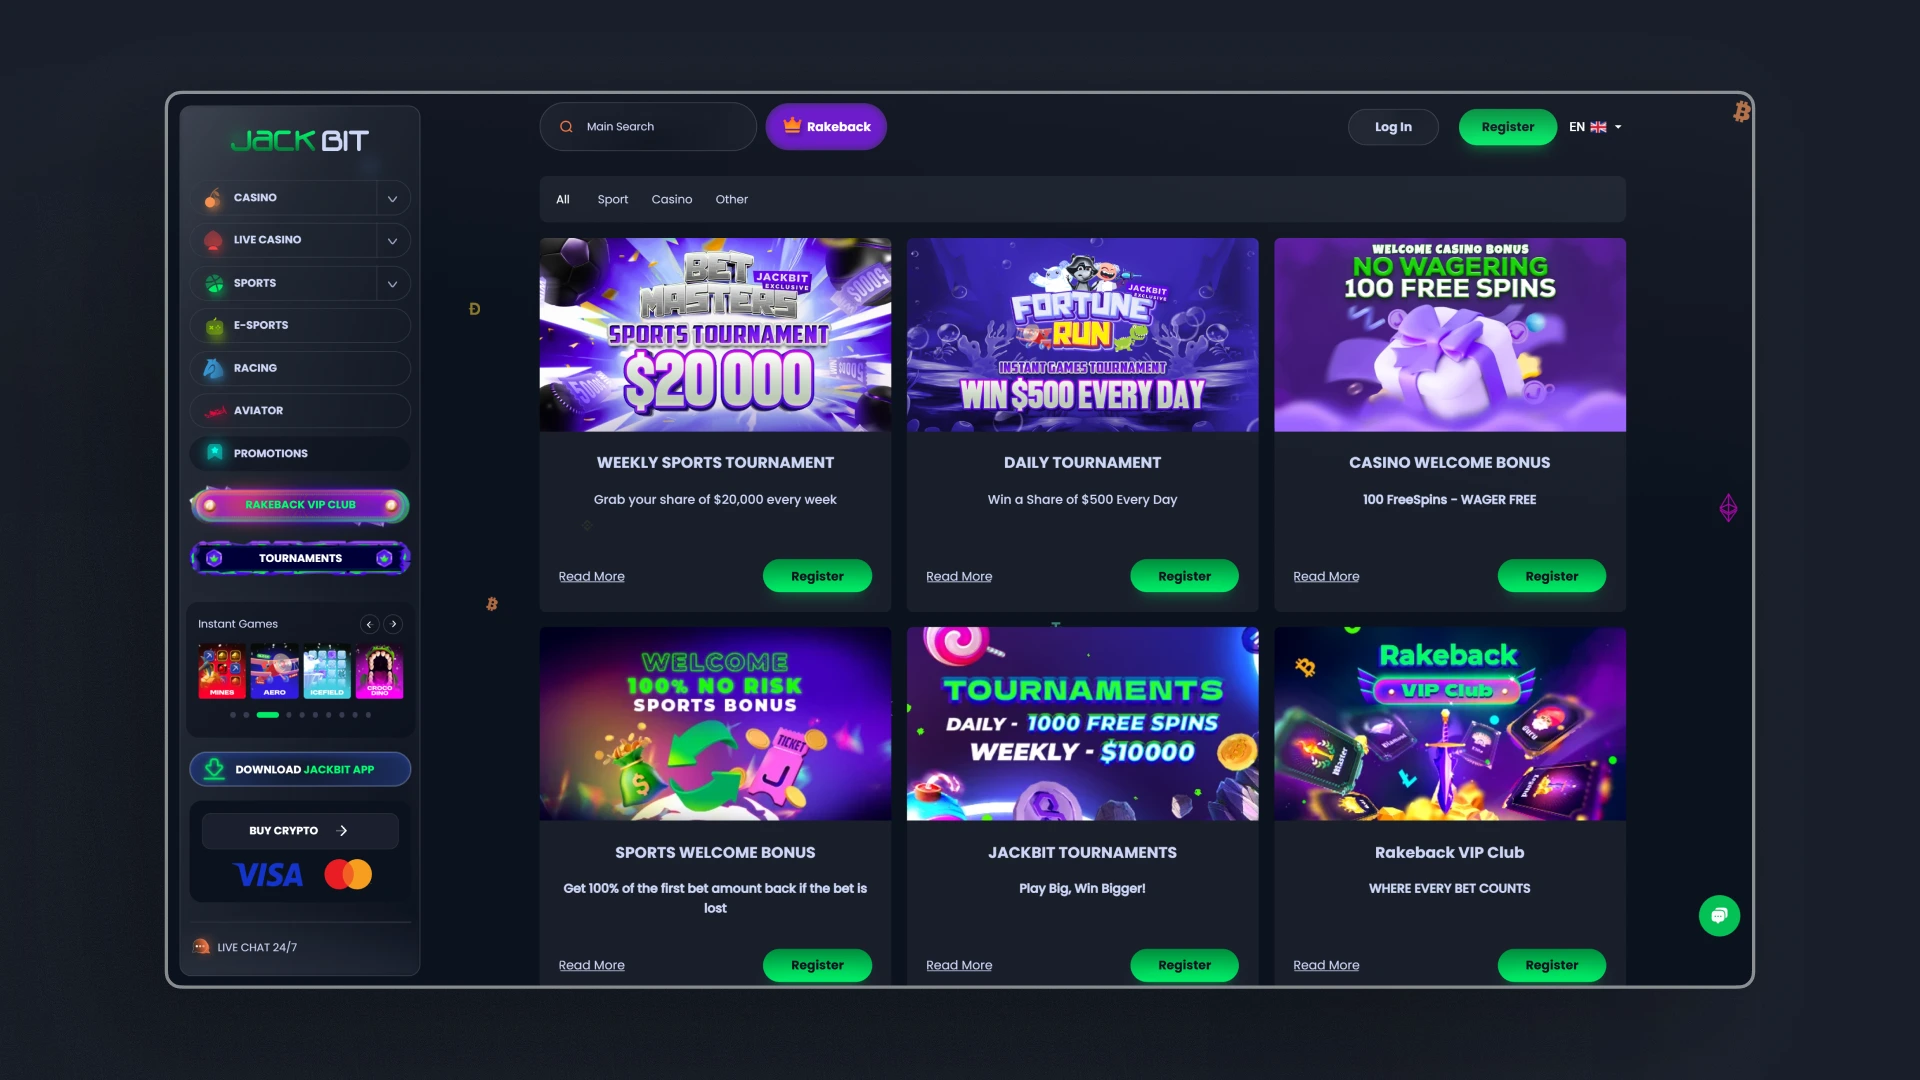The image size is (1920, 1080).
Task: Click the Log In button
Action: [1393, 127]
